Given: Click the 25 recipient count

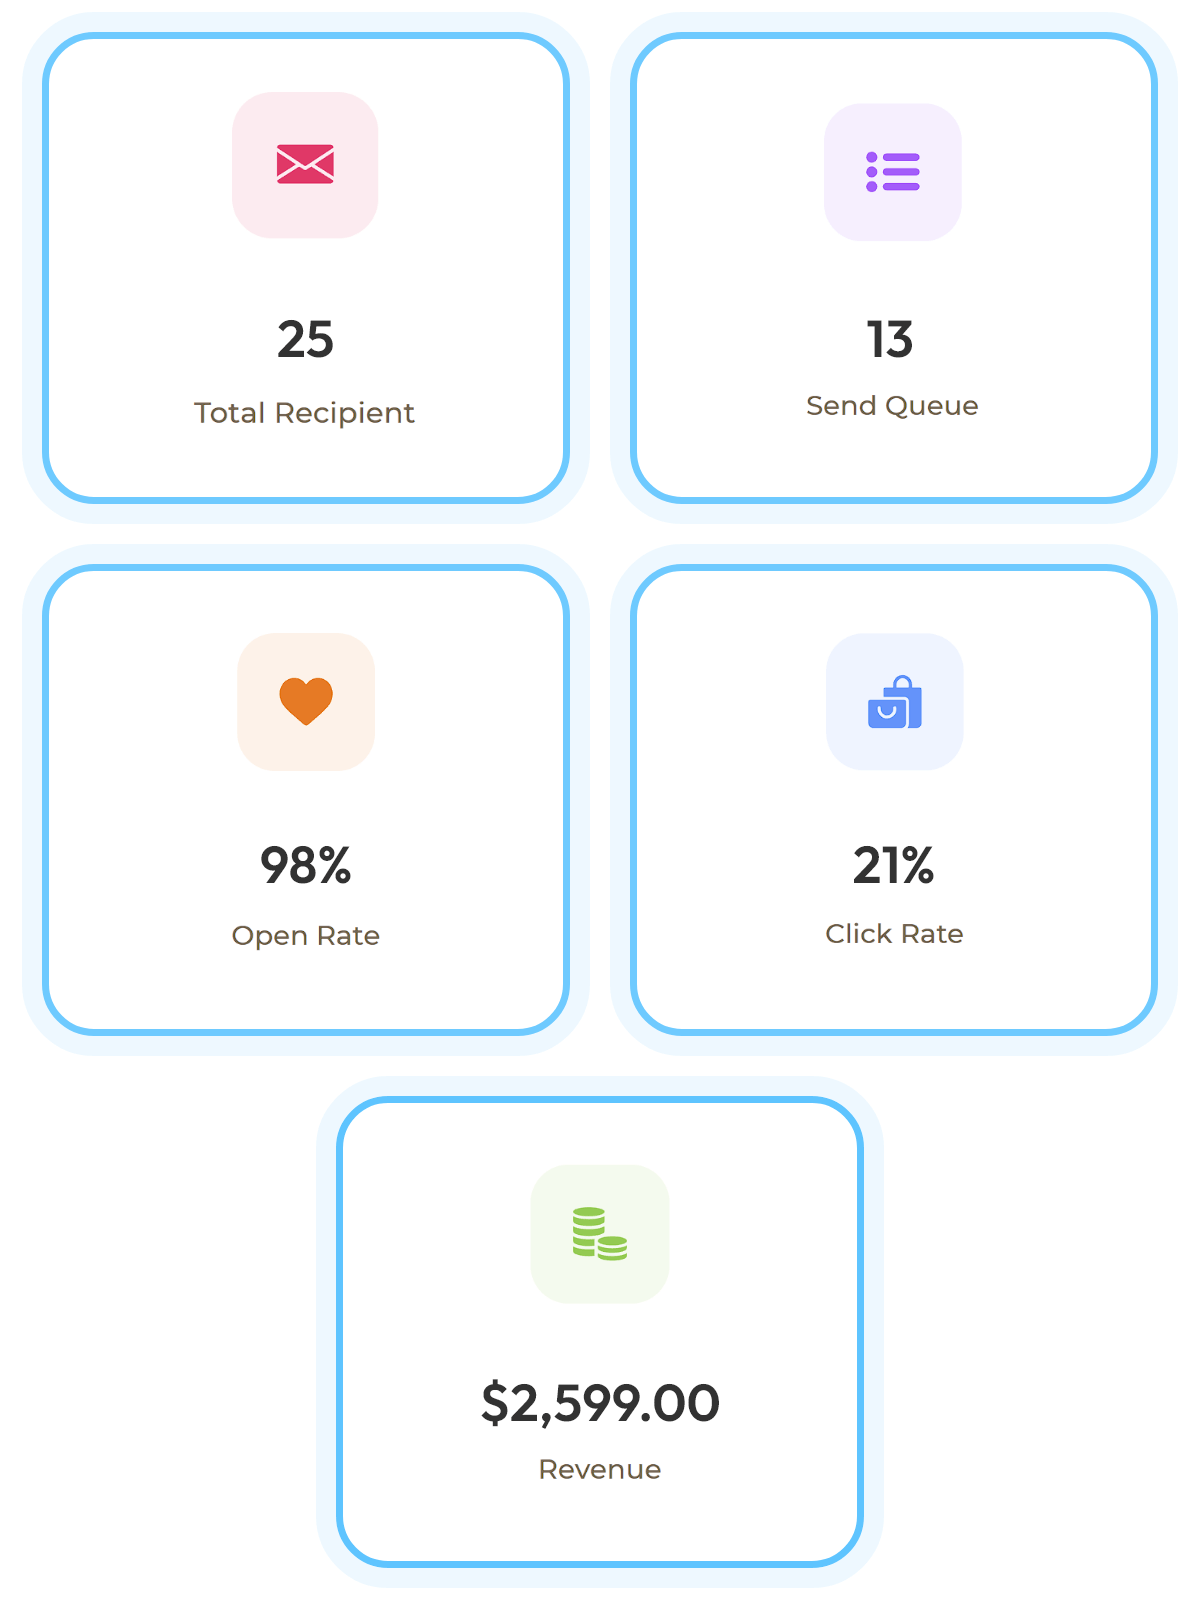Looking at the screenshot, I should tap(305, 340).
